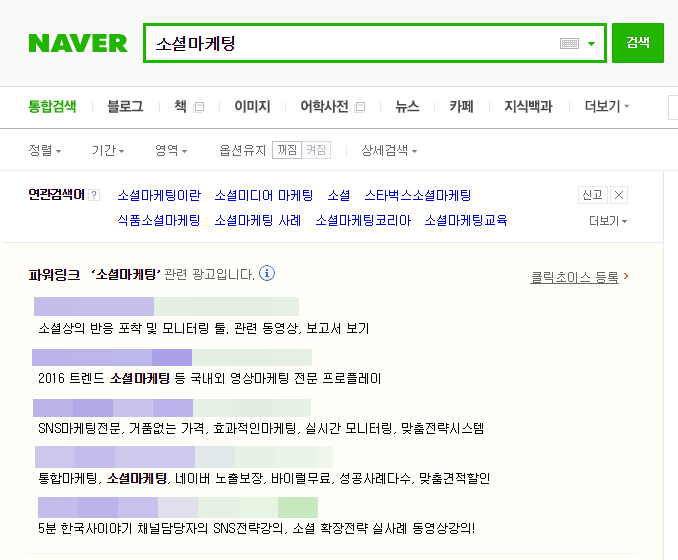
Task: Set 옵션유지 toggle to 꺼짐
Action: 287,150
